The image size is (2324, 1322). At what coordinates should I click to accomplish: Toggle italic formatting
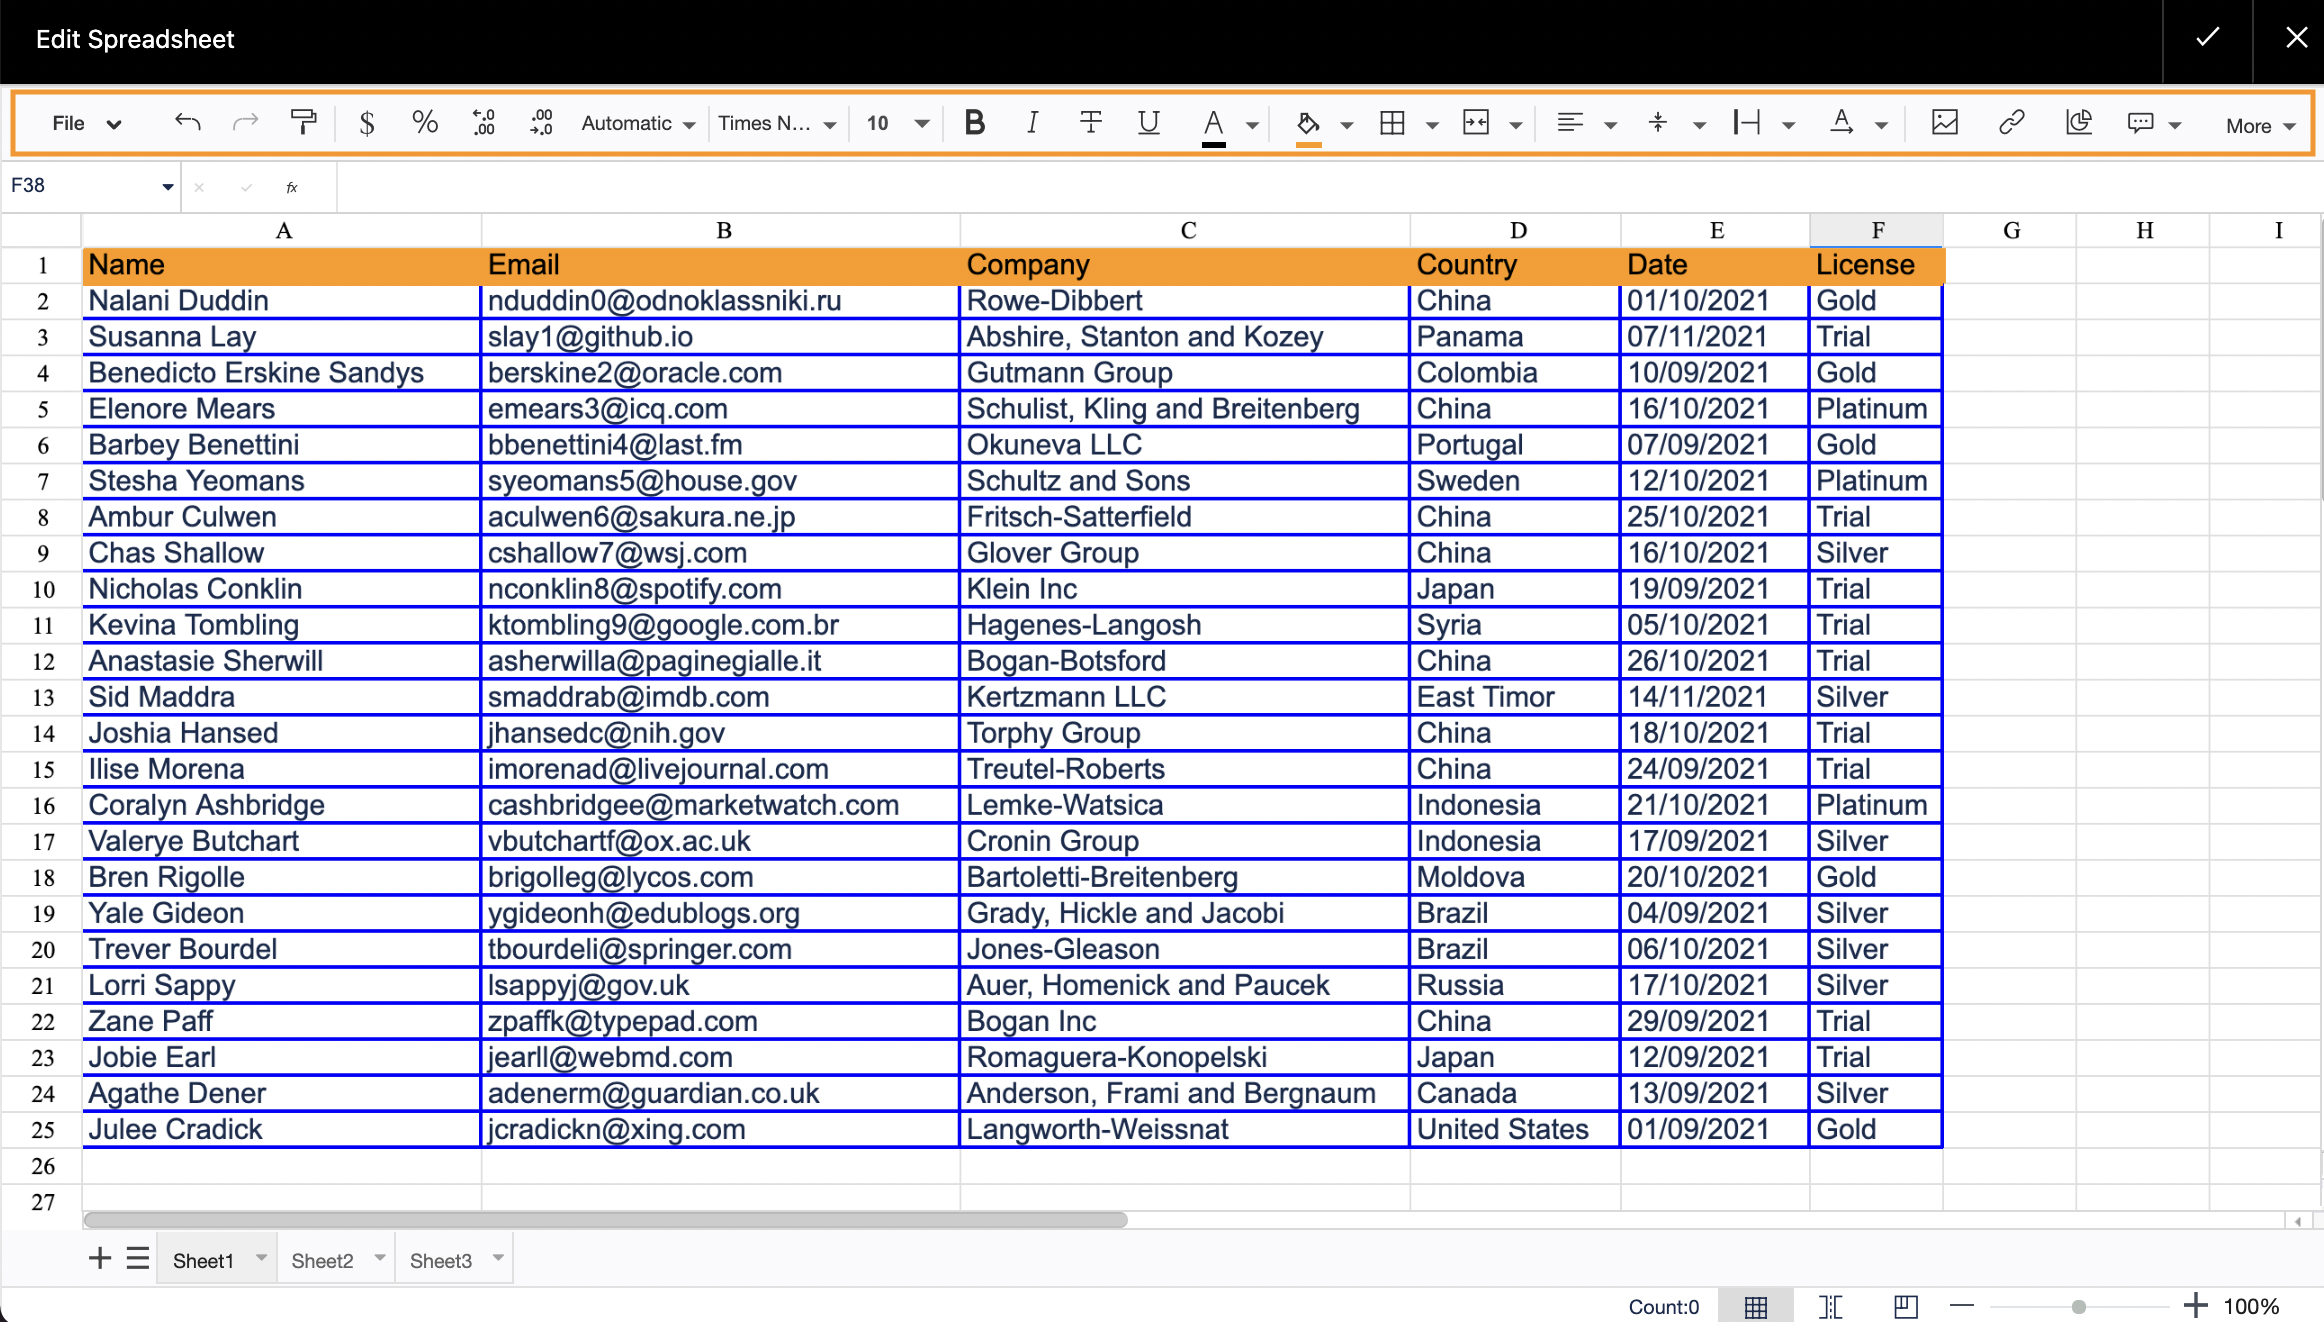1032,122
